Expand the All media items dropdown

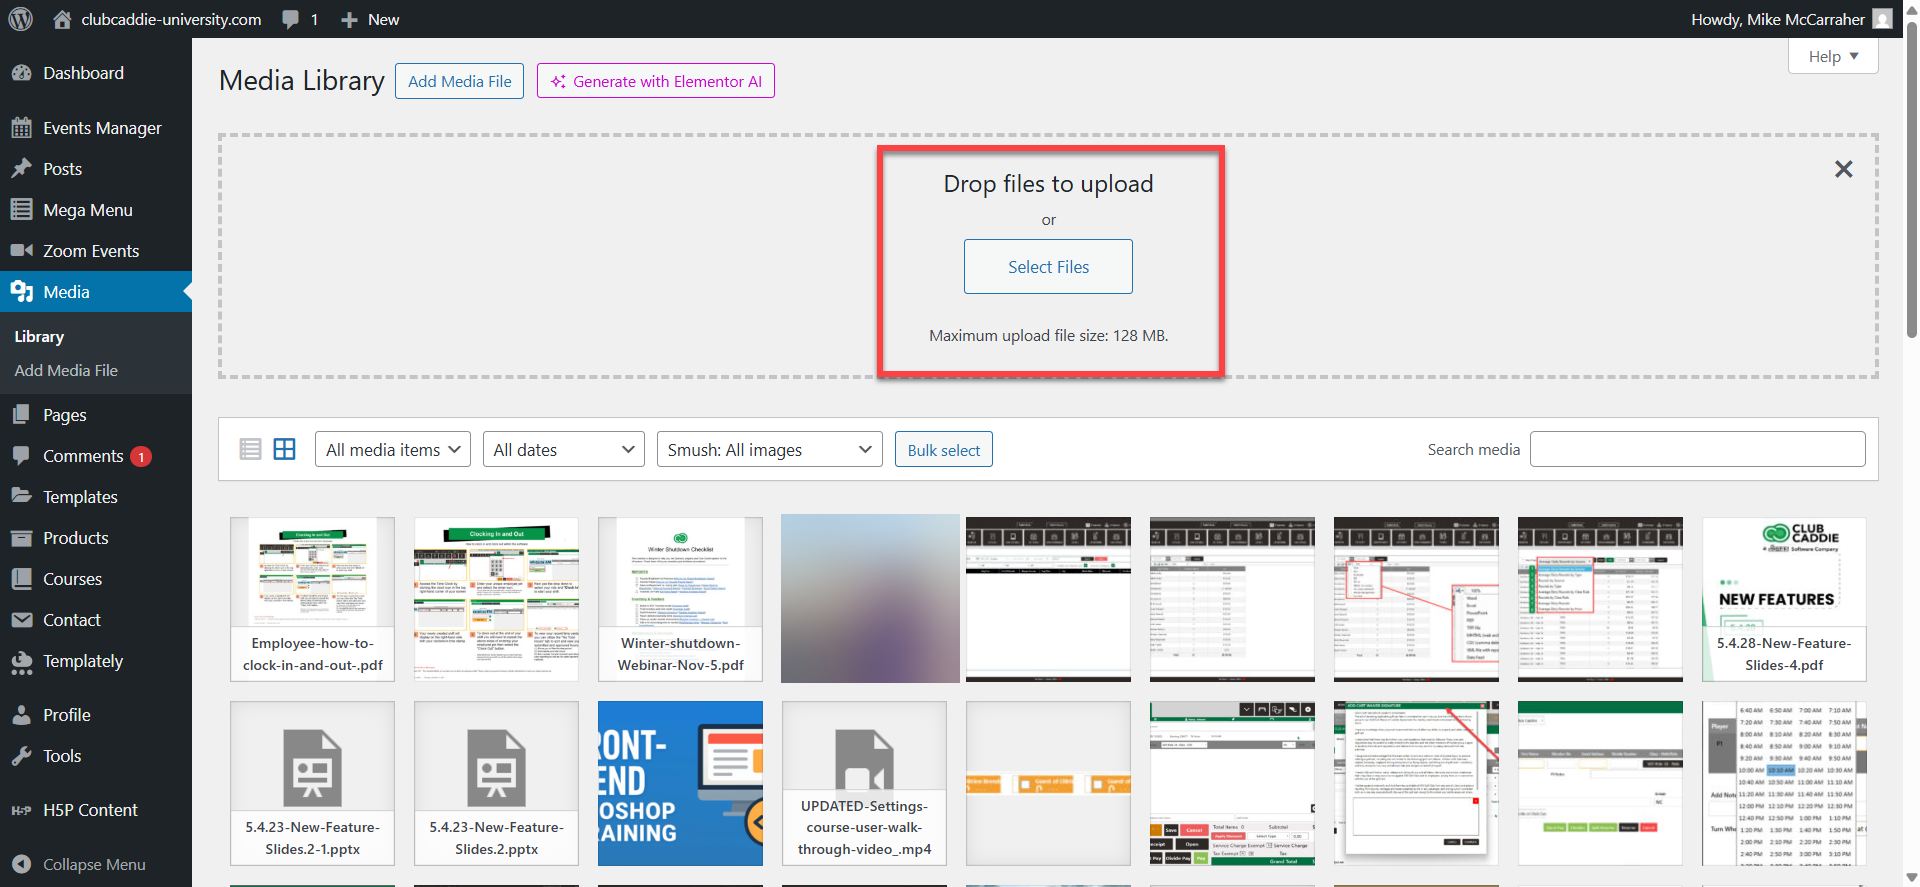[x=393, y=450]
